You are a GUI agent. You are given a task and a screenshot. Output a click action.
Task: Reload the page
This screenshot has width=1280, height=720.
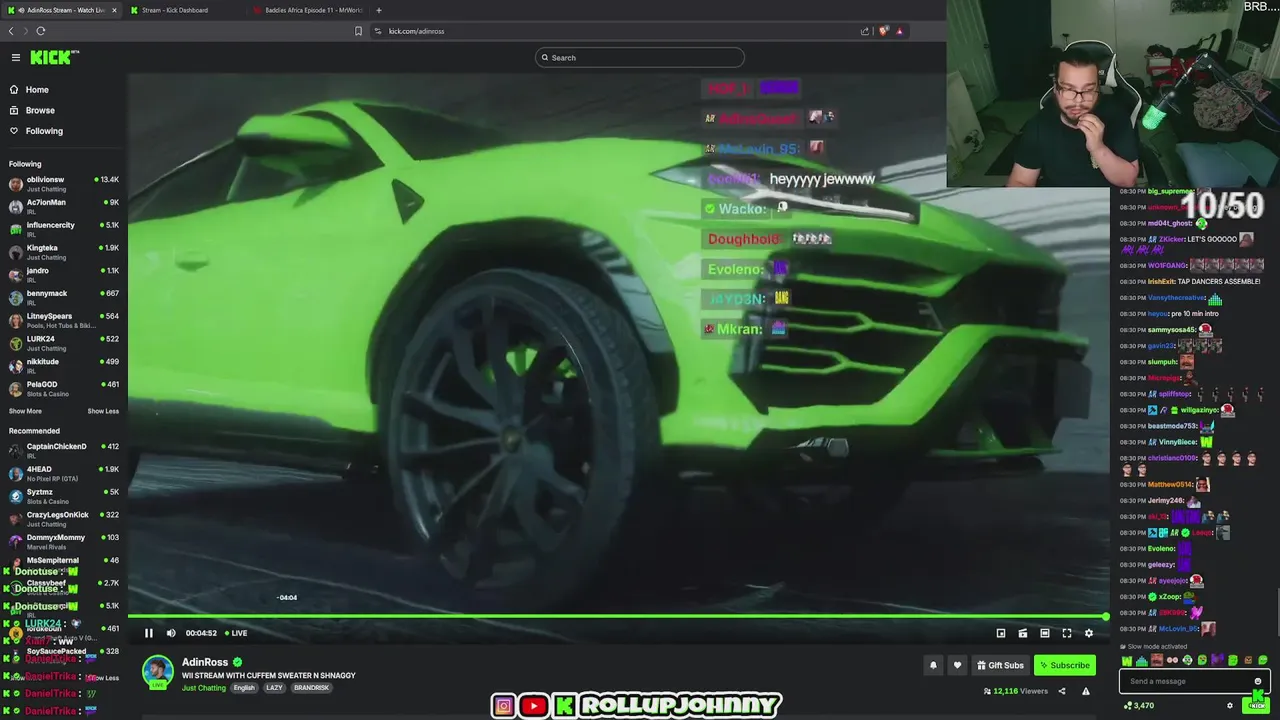coord(40,31)
